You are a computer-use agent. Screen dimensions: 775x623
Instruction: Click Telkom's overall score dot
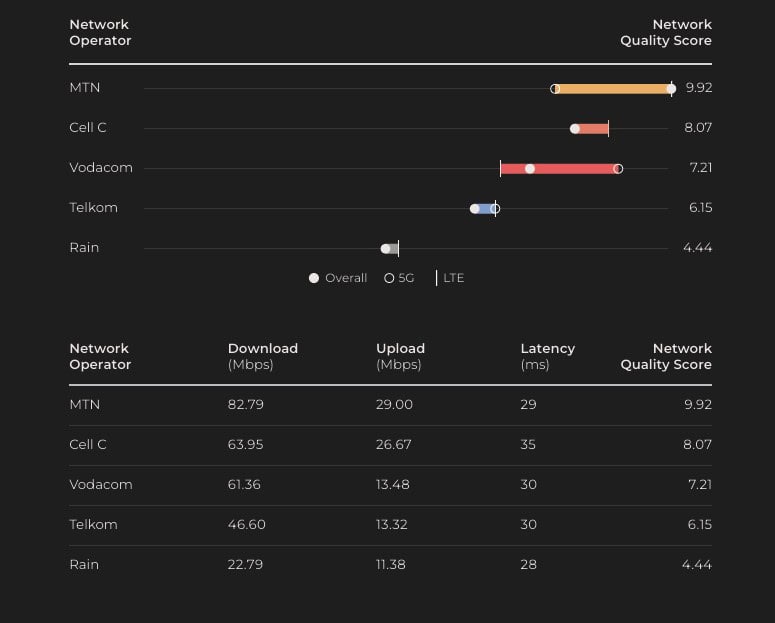pyautogui.click(x=475, y=209)
